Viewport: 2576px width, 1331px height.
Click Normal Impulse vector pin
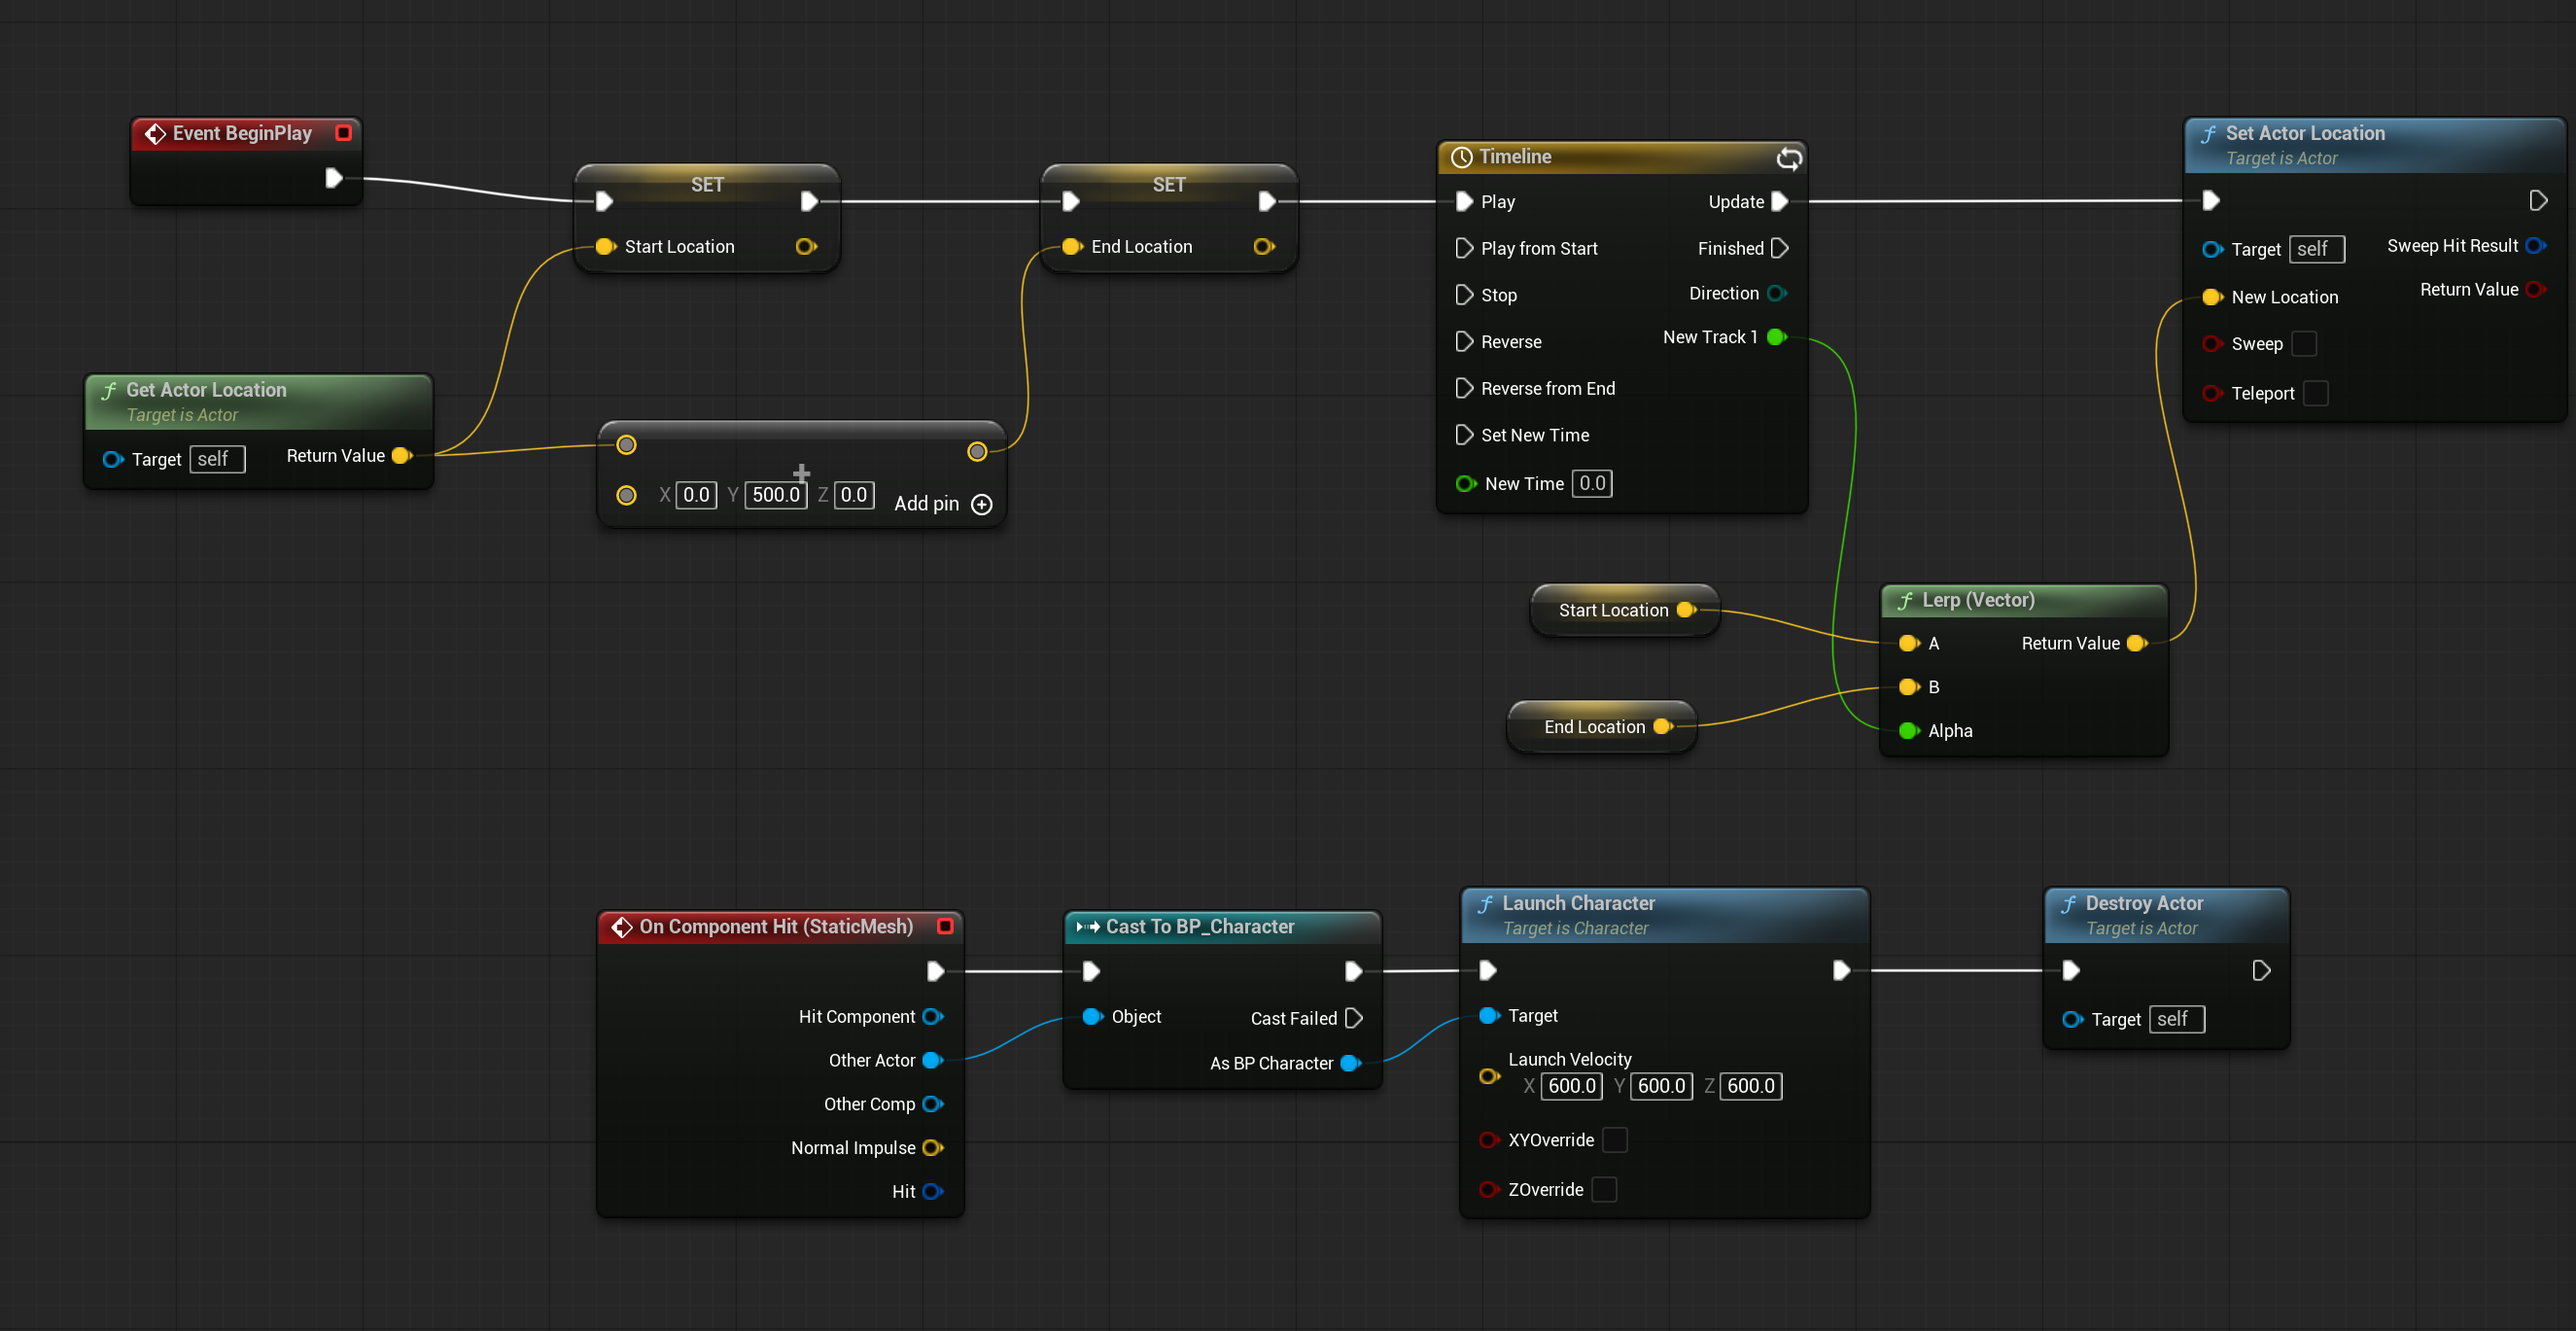(932, 1148)
